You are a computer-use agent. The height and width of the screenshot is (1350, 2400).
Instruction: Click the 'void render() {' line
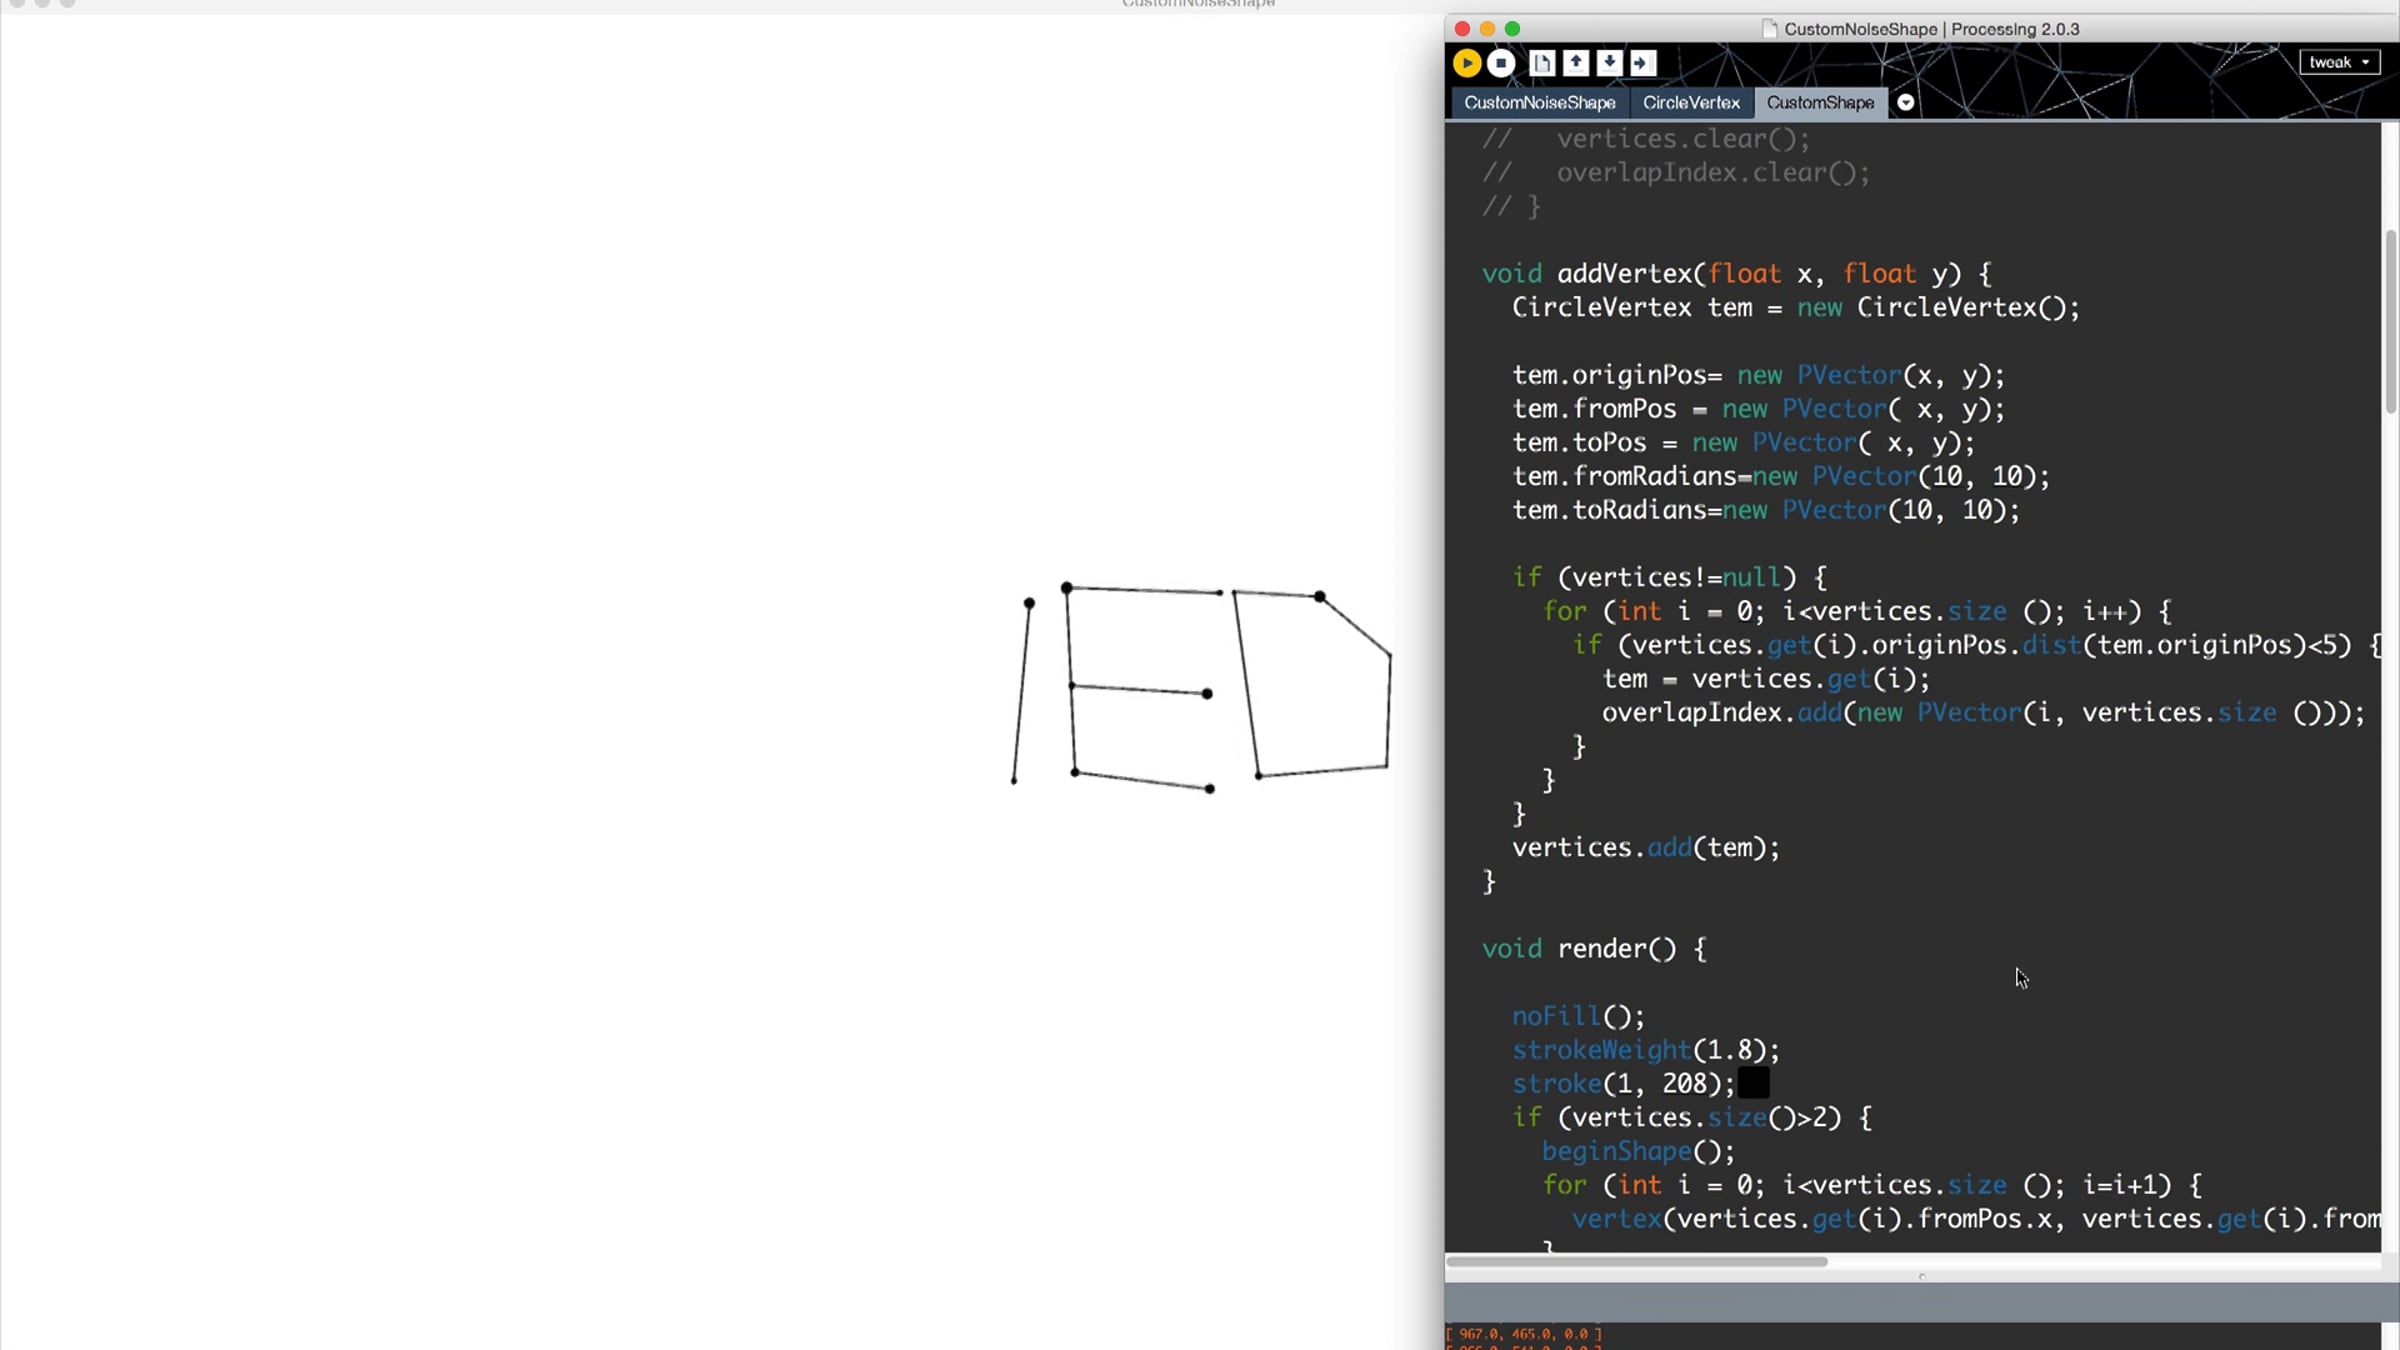[1594, 949]
